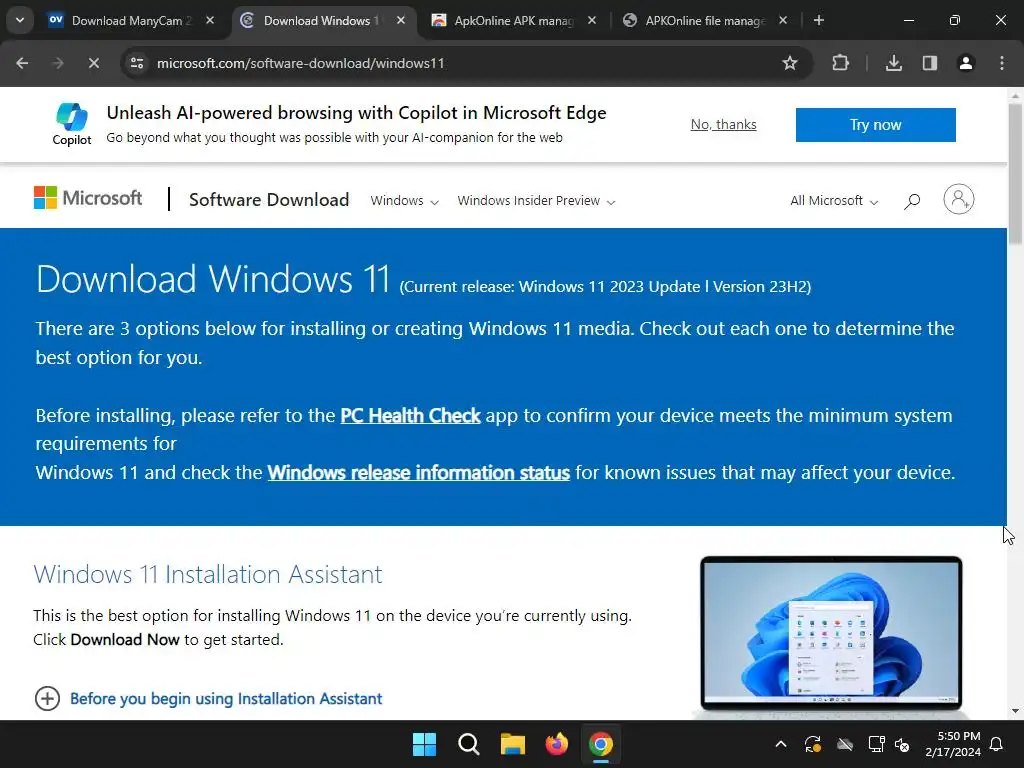
Task: Sign in with the account icon
Action: tap(959, 199)
